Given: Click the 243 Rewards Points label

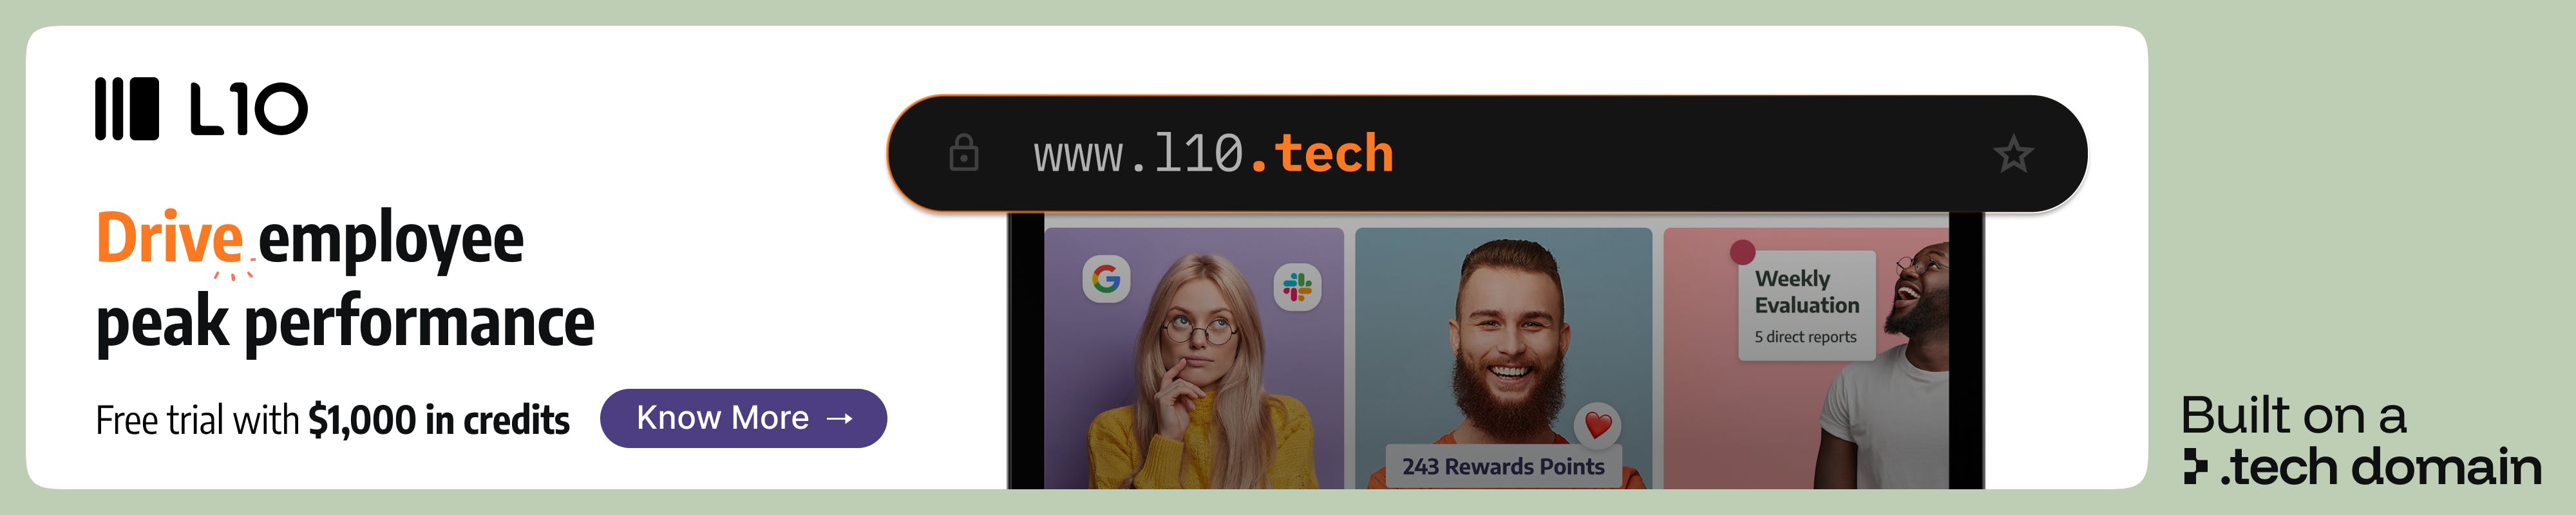Looking at the screenshot, I should 1503,466.
